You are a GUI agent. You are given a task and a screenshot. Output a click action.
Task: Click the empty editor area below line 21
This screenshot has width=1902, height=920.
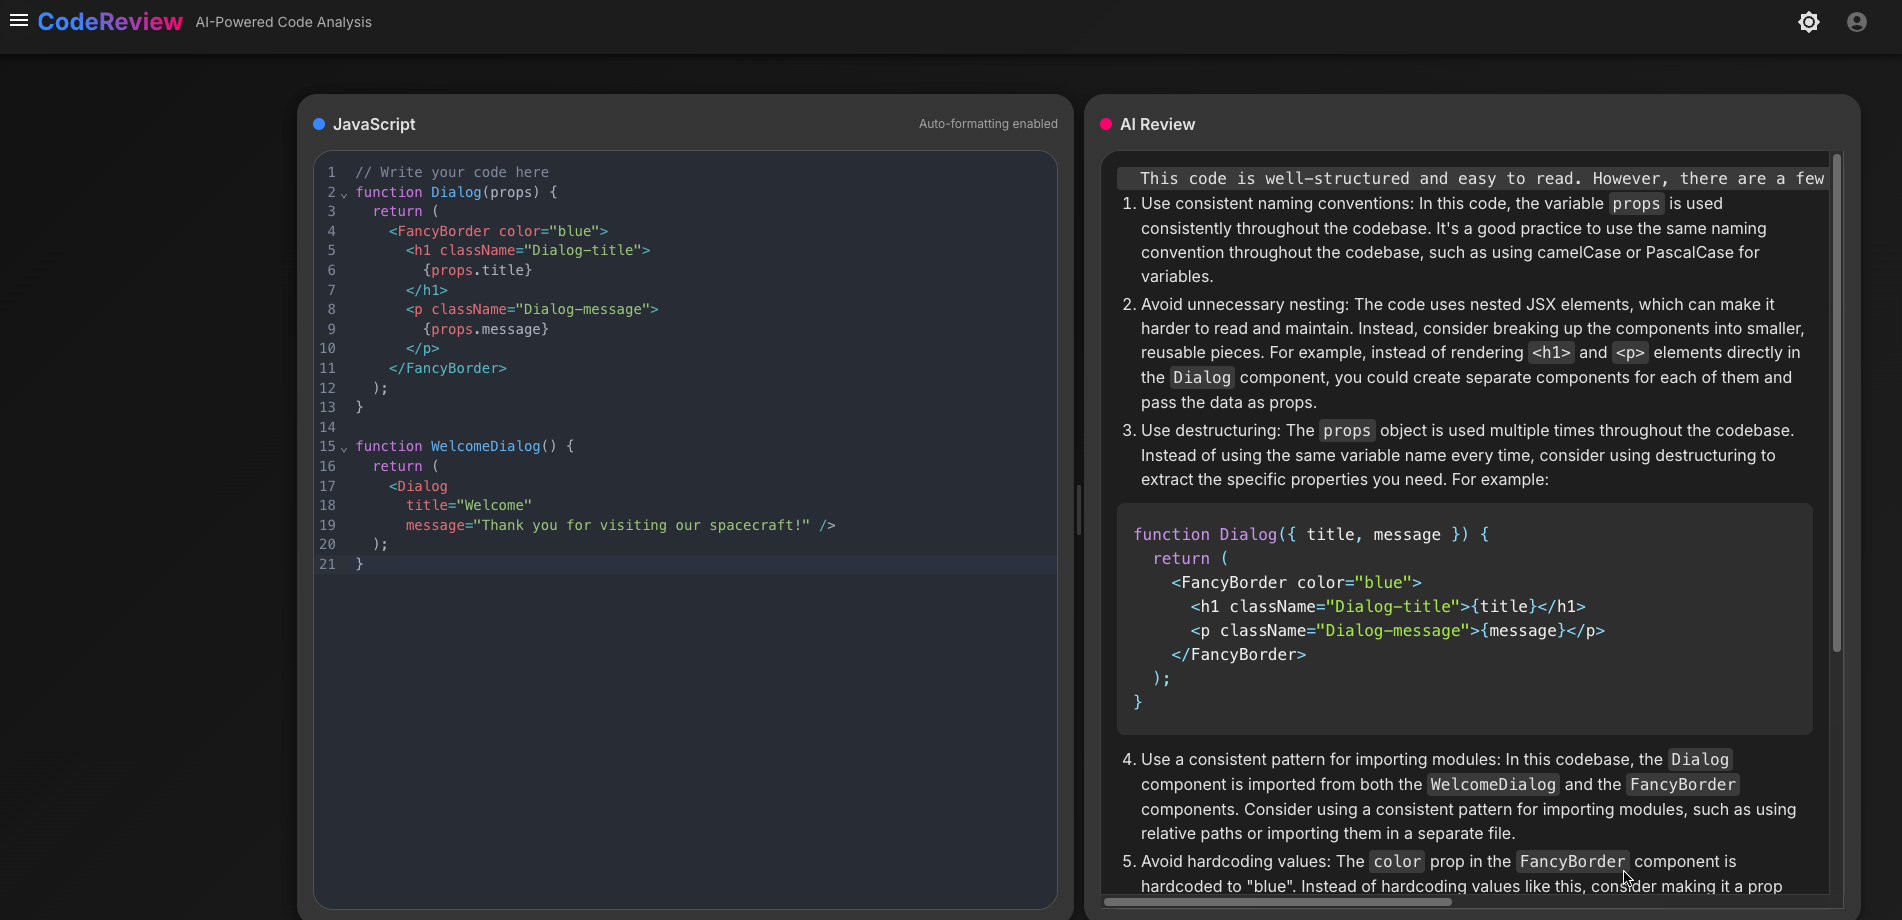pyautogui.click(x=685, y=740)
